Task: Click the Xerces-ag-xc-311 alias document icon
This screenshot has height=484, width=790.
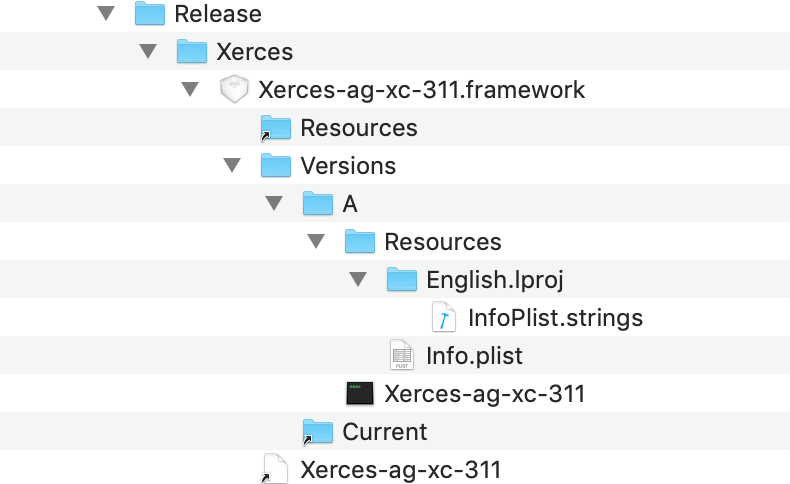Action: [x=275, y=470]
